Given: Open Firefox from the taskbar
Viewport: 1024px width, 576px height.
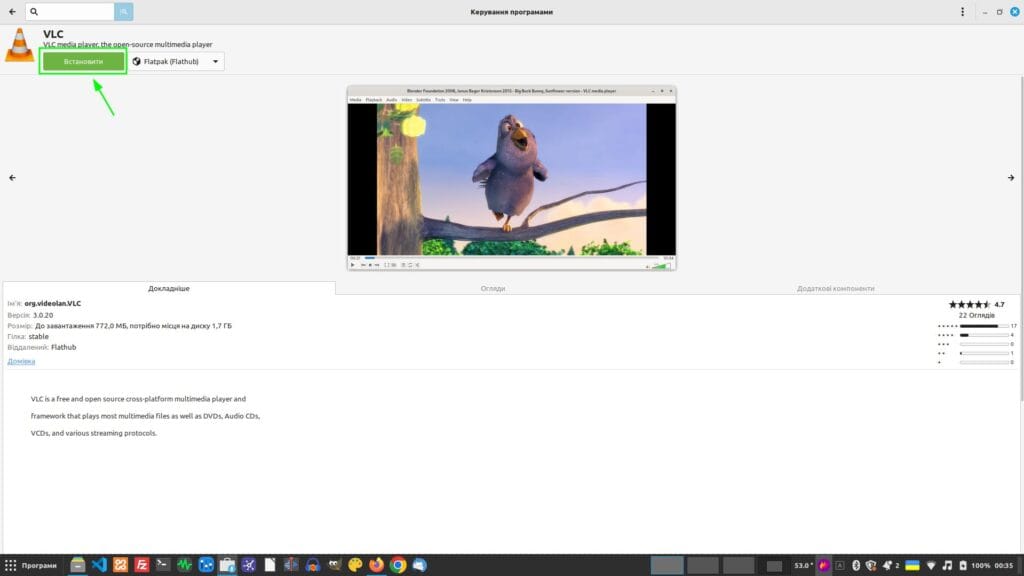Looking at the screenshot, I should tap(376, 565).
